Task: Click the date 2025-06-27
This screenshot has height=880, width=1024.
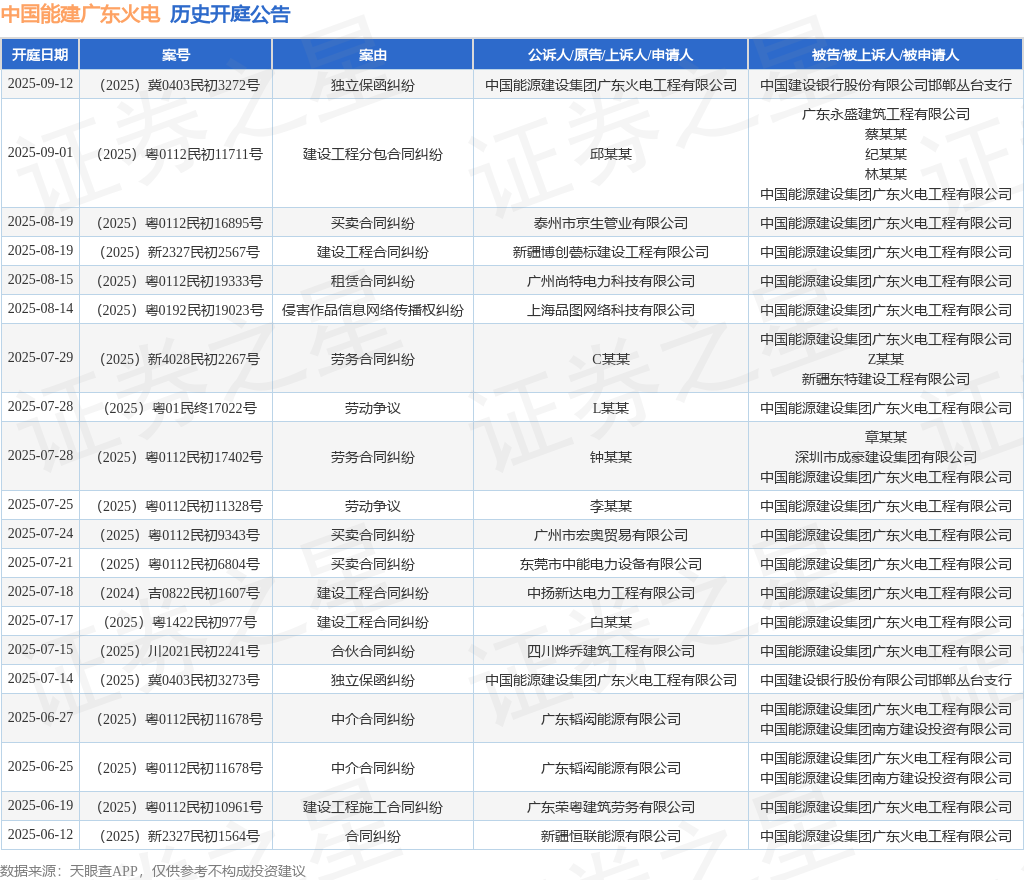Action: [40, 717]
